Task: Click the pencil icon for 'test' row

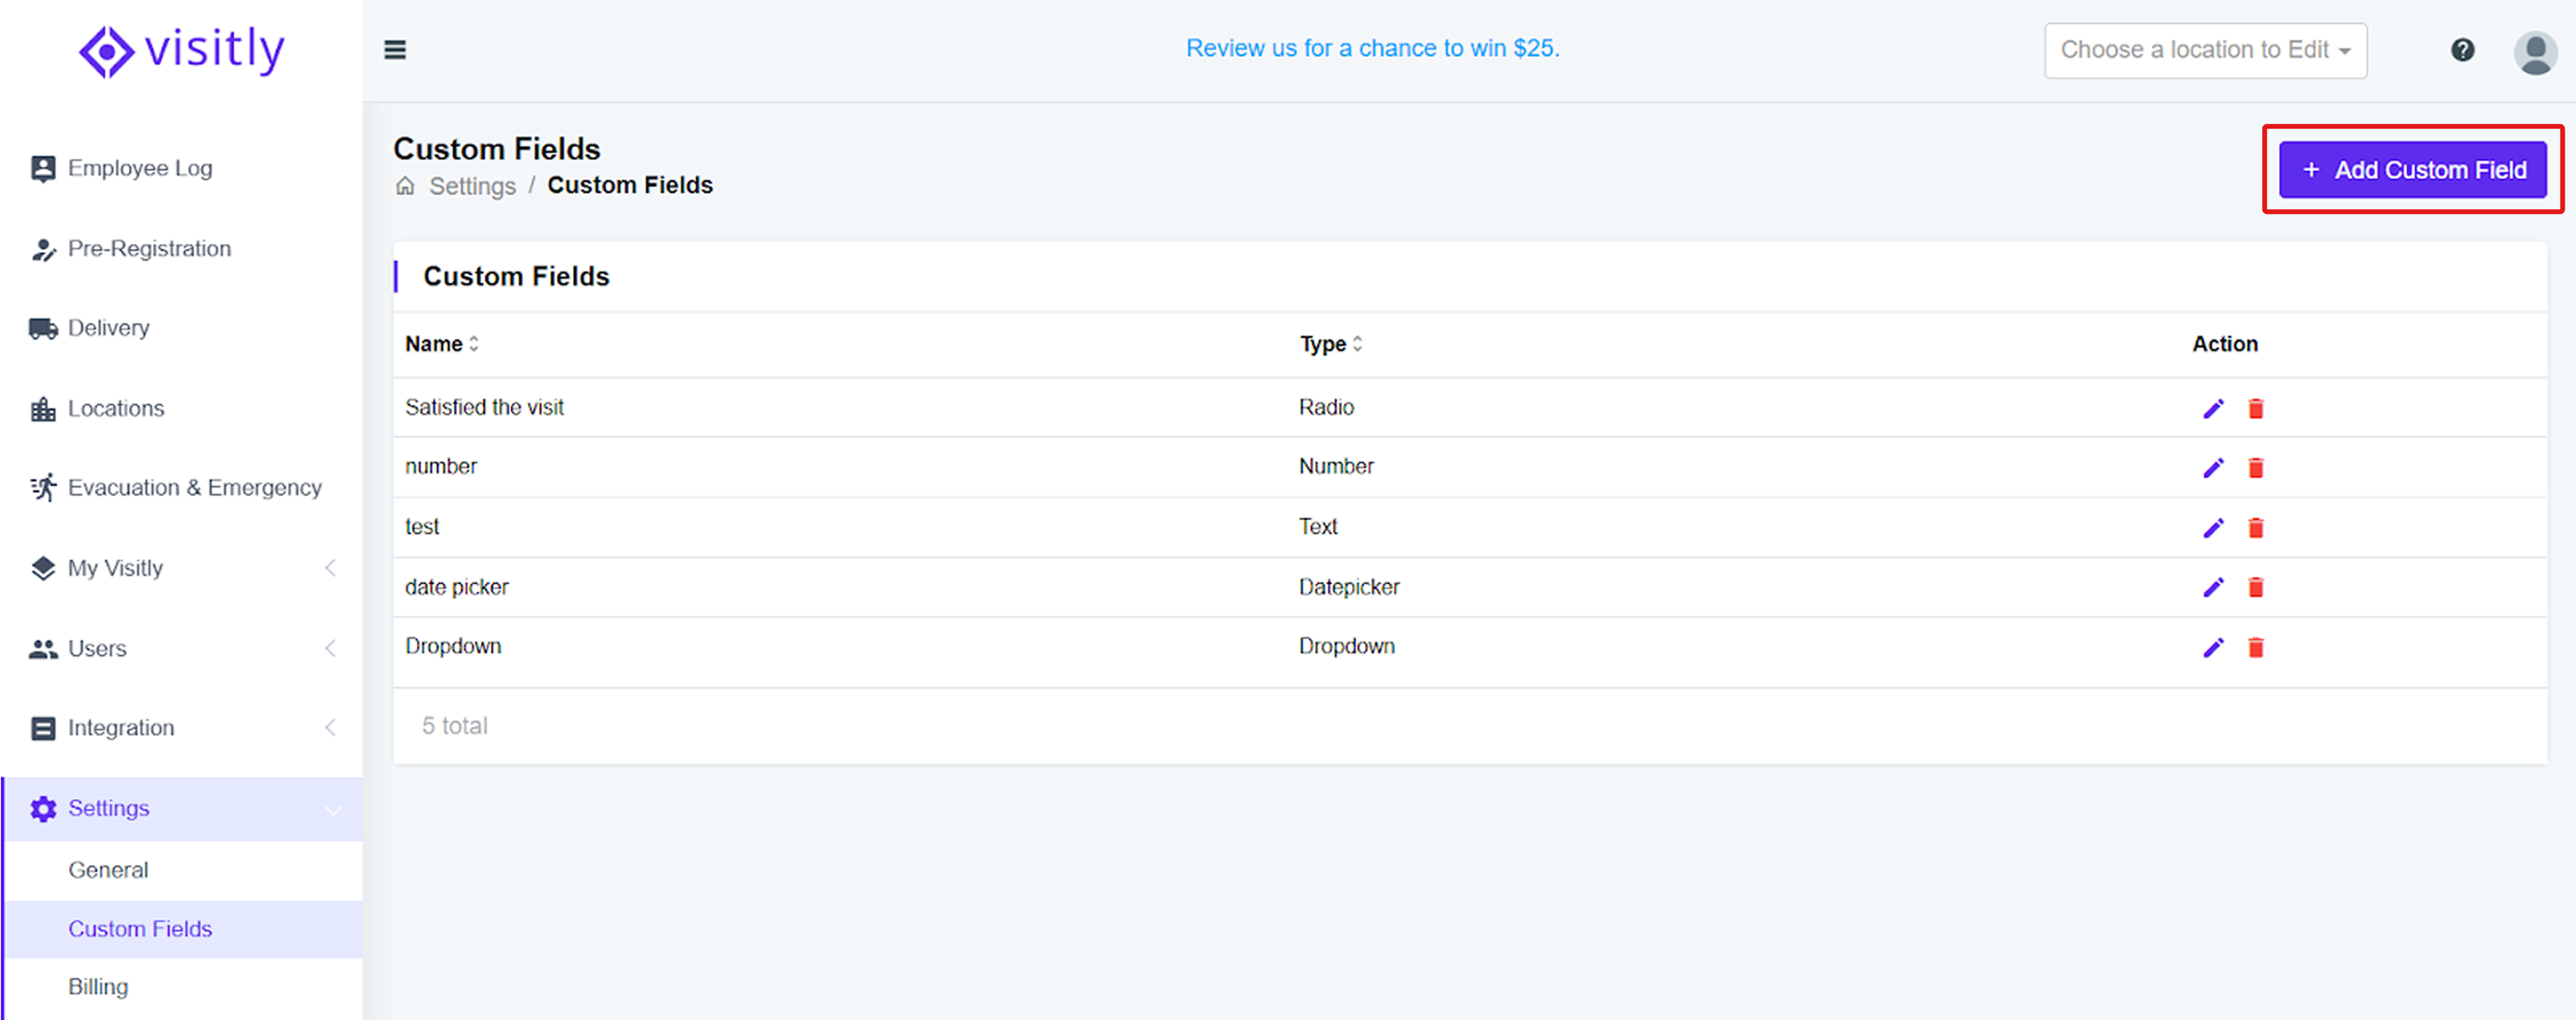Action: (2213, 528)
